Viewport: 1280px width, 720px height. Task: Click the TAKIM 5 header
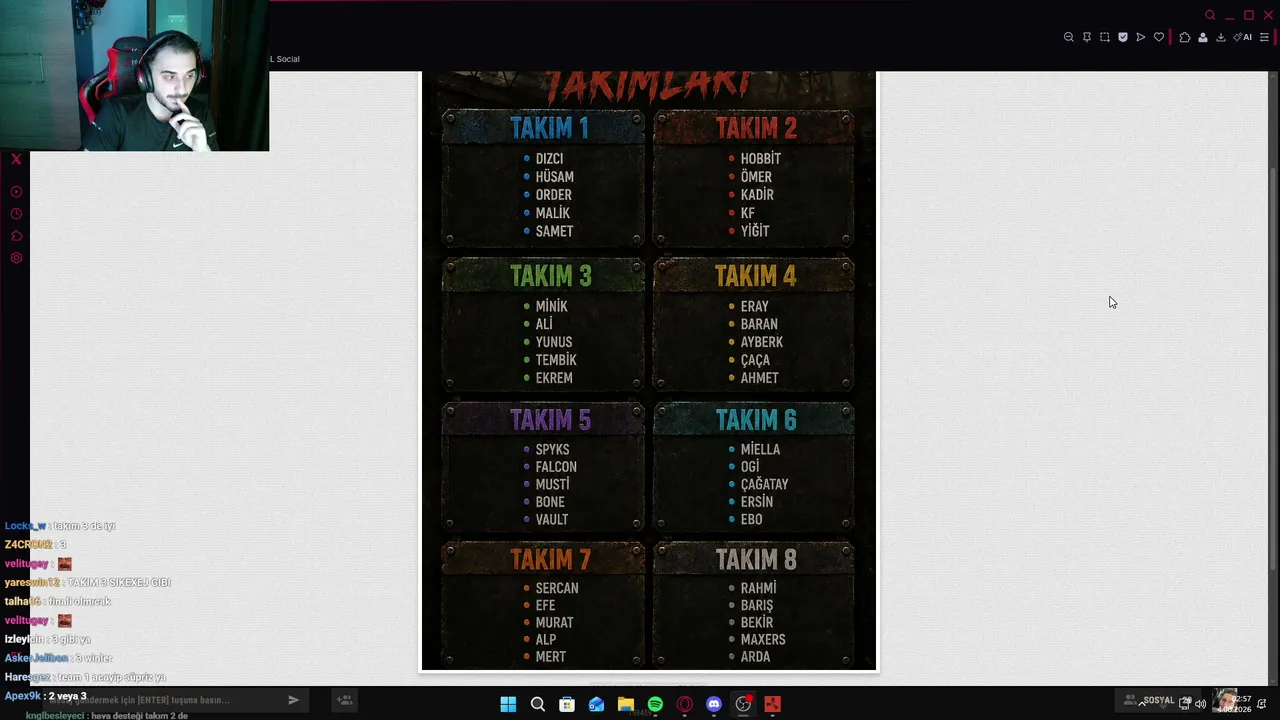coord(551,420)
